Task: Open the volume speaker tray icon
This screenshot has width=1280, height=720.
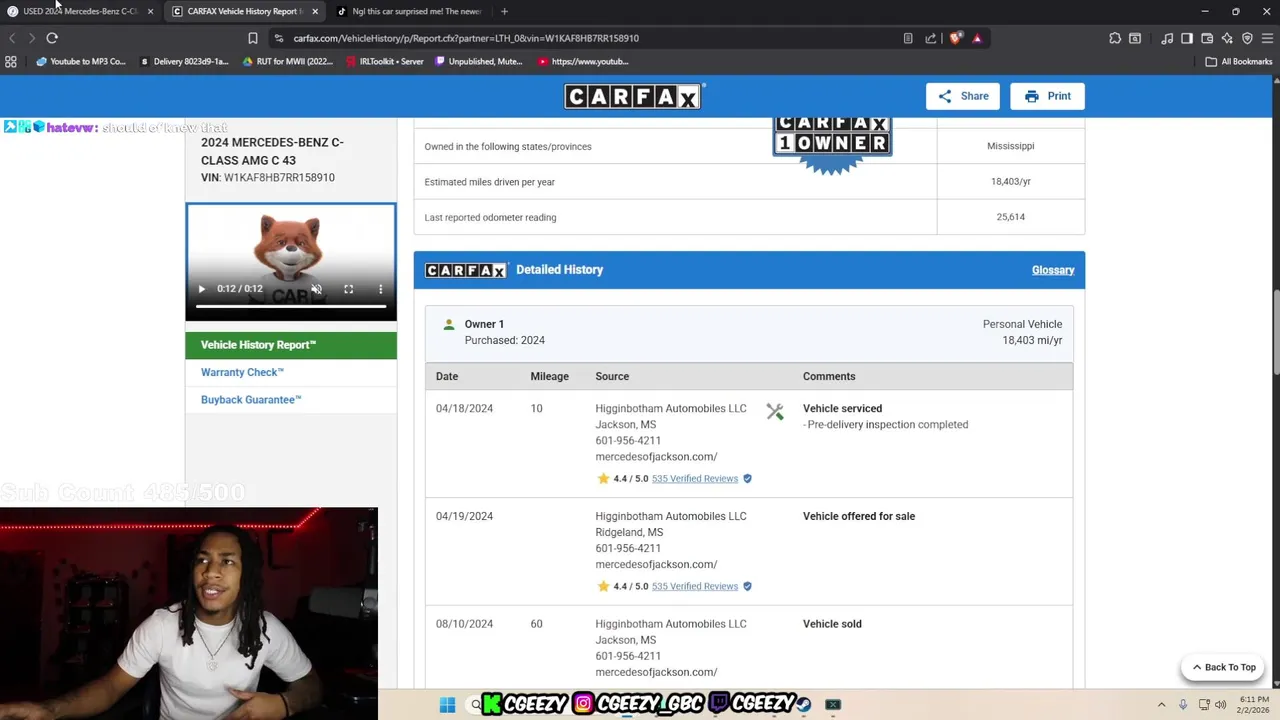Action: click(1220, 705)
